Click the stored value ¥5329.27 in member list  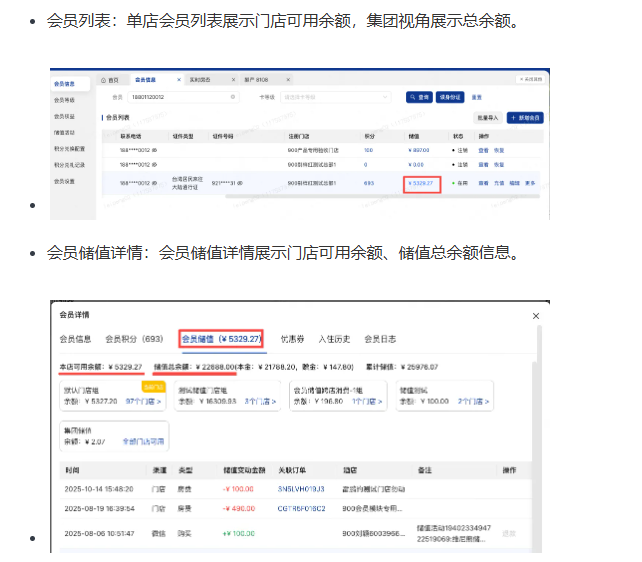point(422,184)
